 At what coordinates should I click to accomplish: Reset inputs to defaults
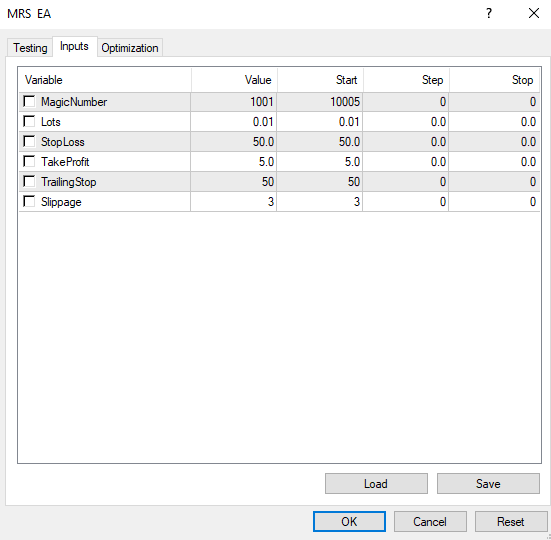coord(511,521)
